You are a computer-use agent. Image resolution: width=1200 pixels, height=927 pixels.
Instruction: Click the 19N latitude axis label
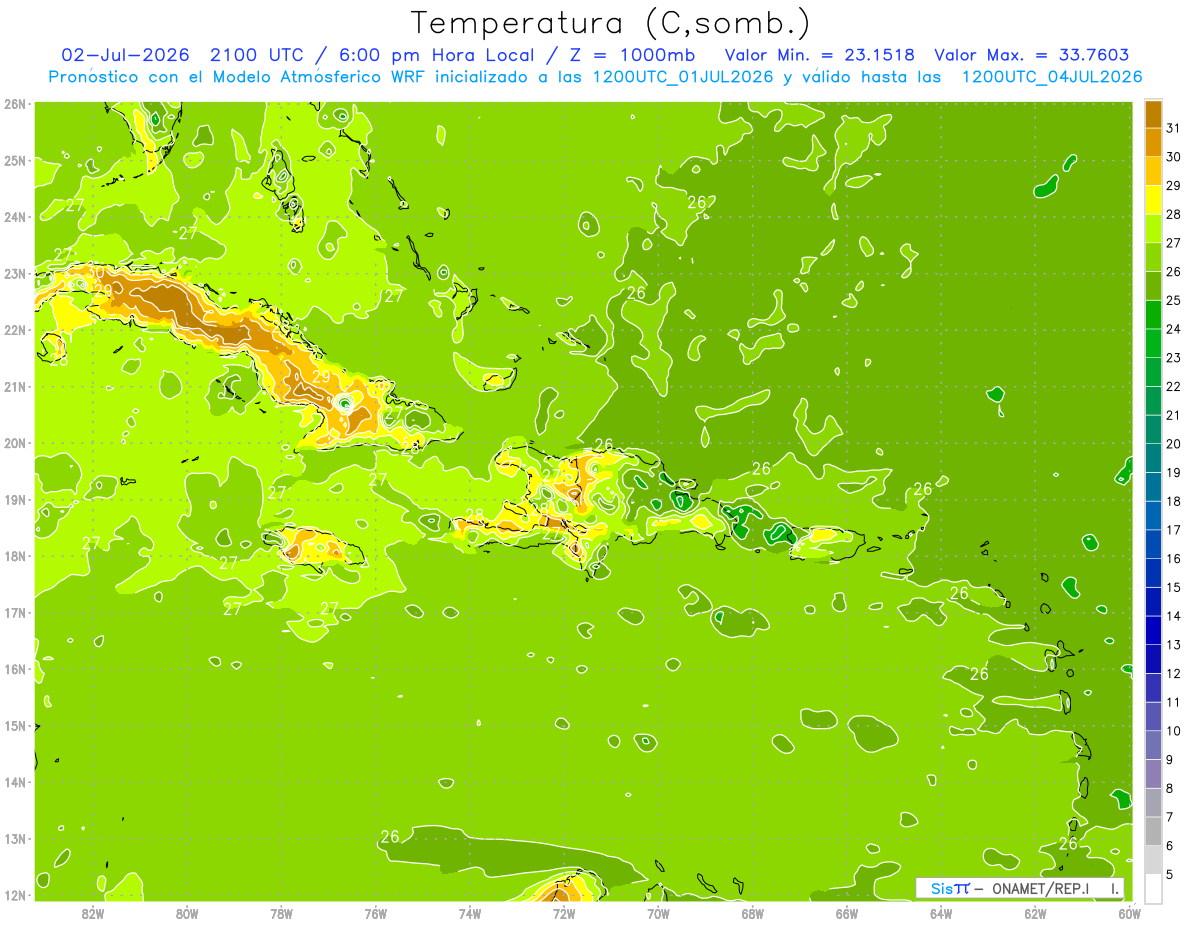pyautogui.click(x=14, y=499)
